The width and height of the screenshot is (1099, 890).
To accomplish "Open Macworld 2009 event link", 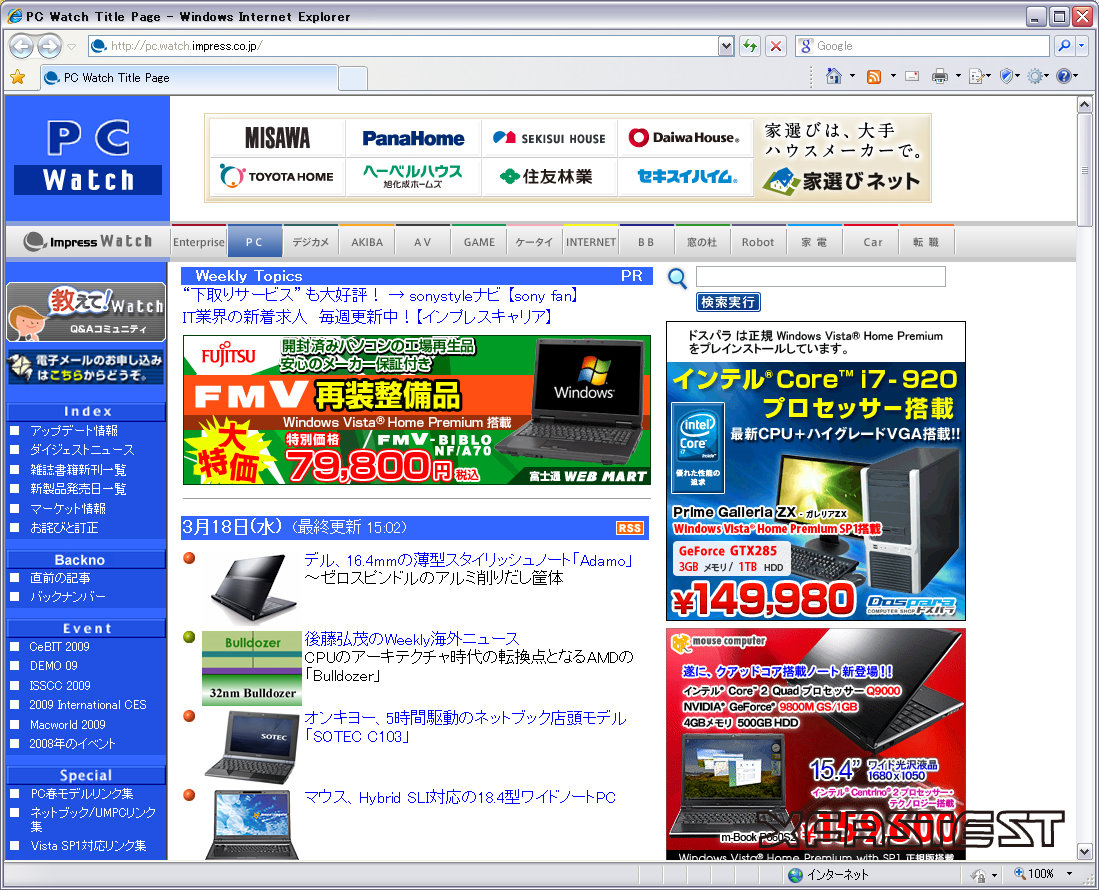I will [x=67, y=725].
